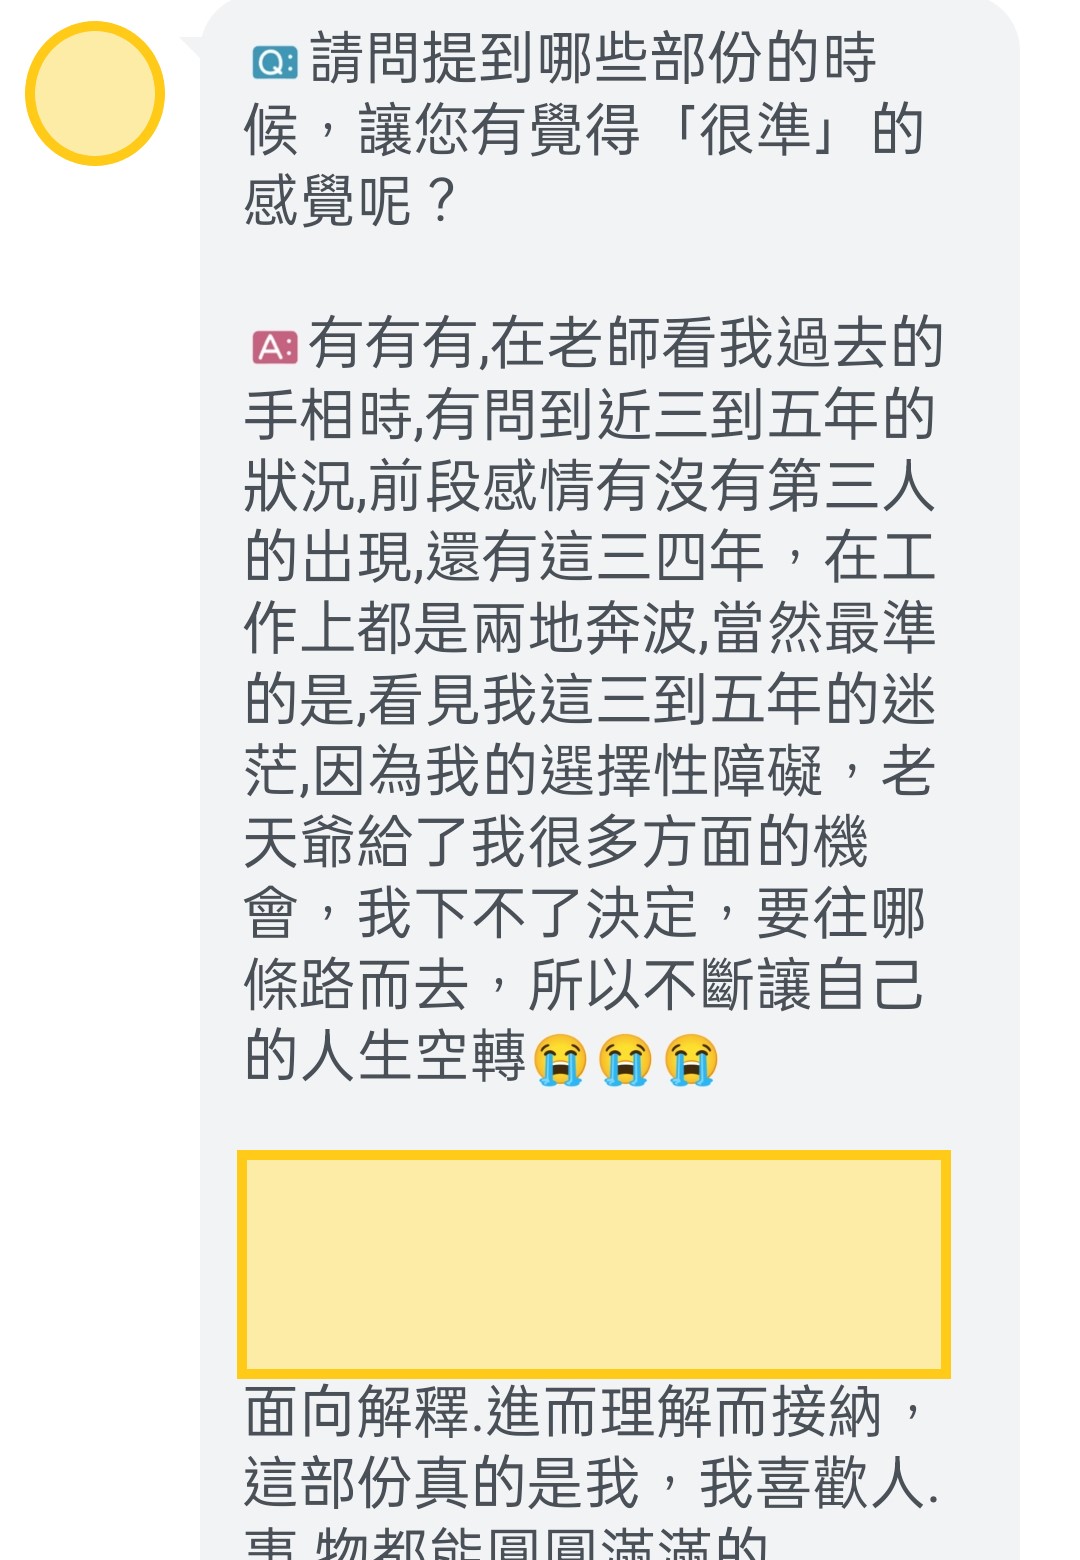Click the line "這部份真的是我，我喜歡人."

pyautogui.click(x=592, y=1484)
